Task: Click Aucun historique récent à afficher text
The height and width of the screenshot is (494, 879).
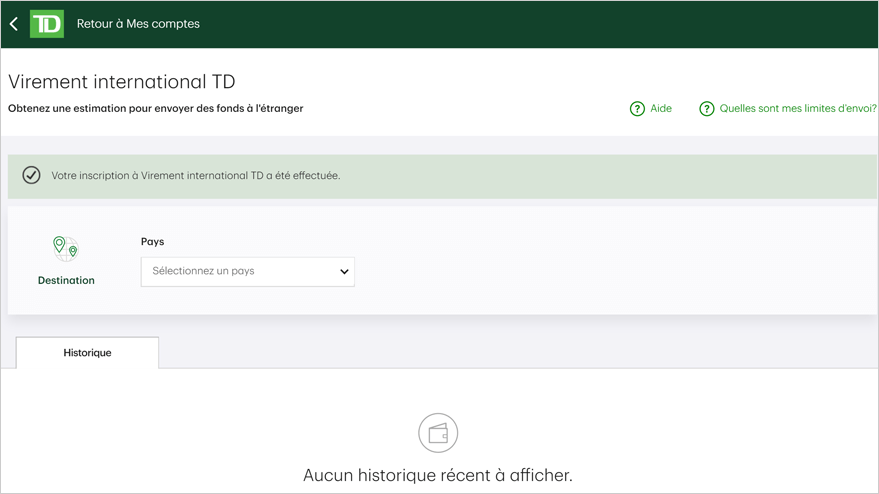Action: (x=438, y=475)
